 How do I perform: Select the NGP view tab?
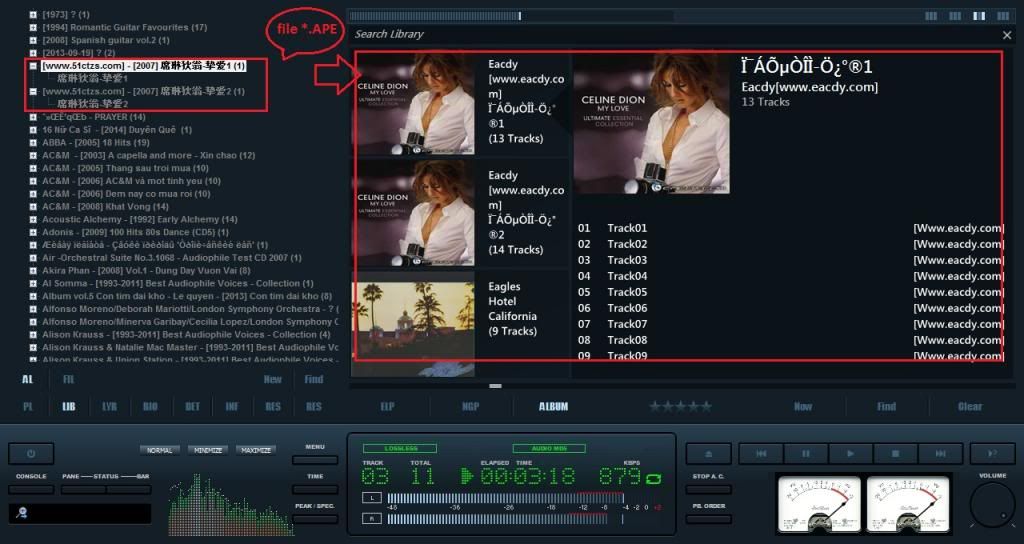coord(470,406)
